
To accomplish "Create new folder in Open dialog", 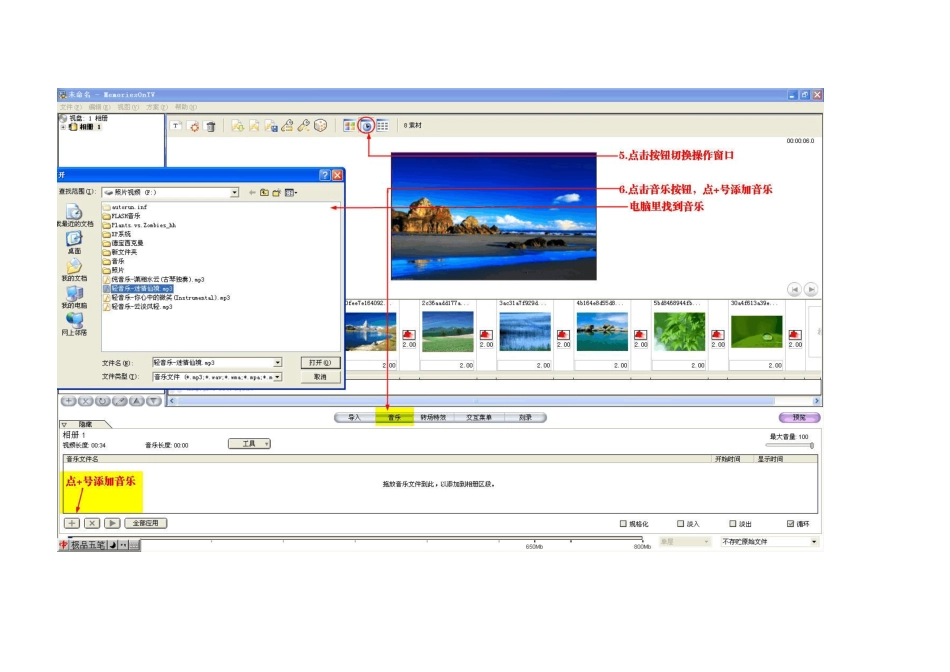I will coord(277,193).
